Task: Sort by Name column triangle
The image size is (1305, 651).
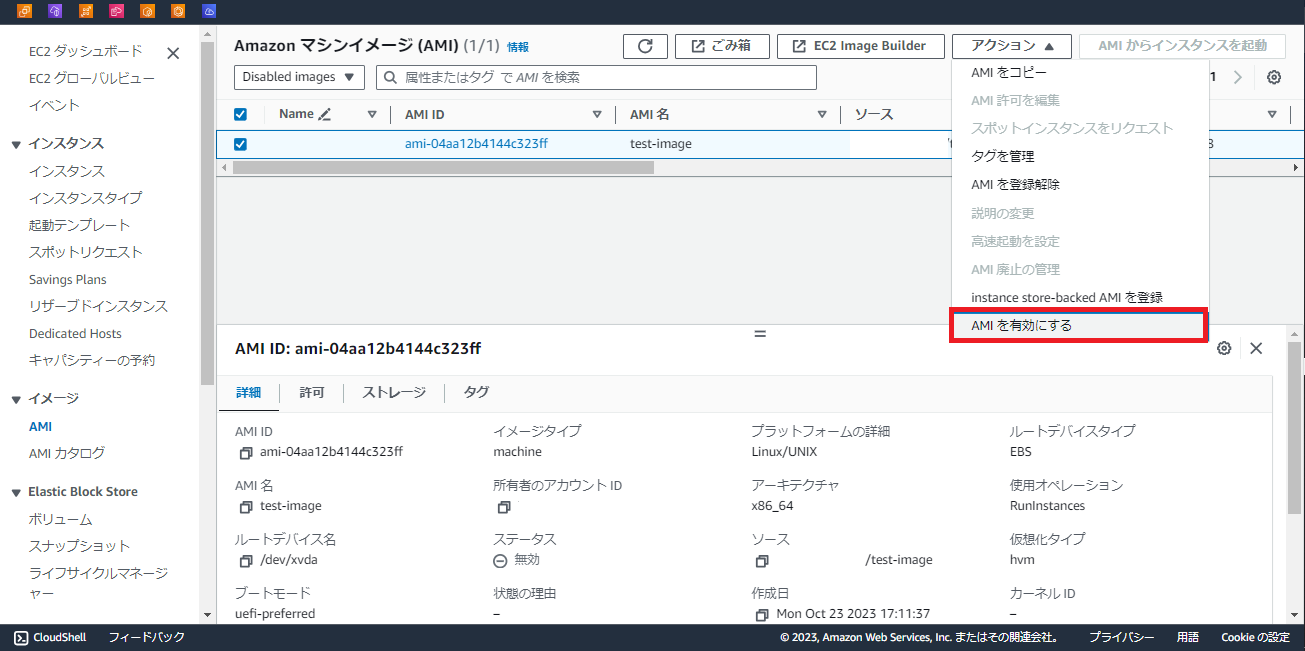Action: click(x=372, y=114)
